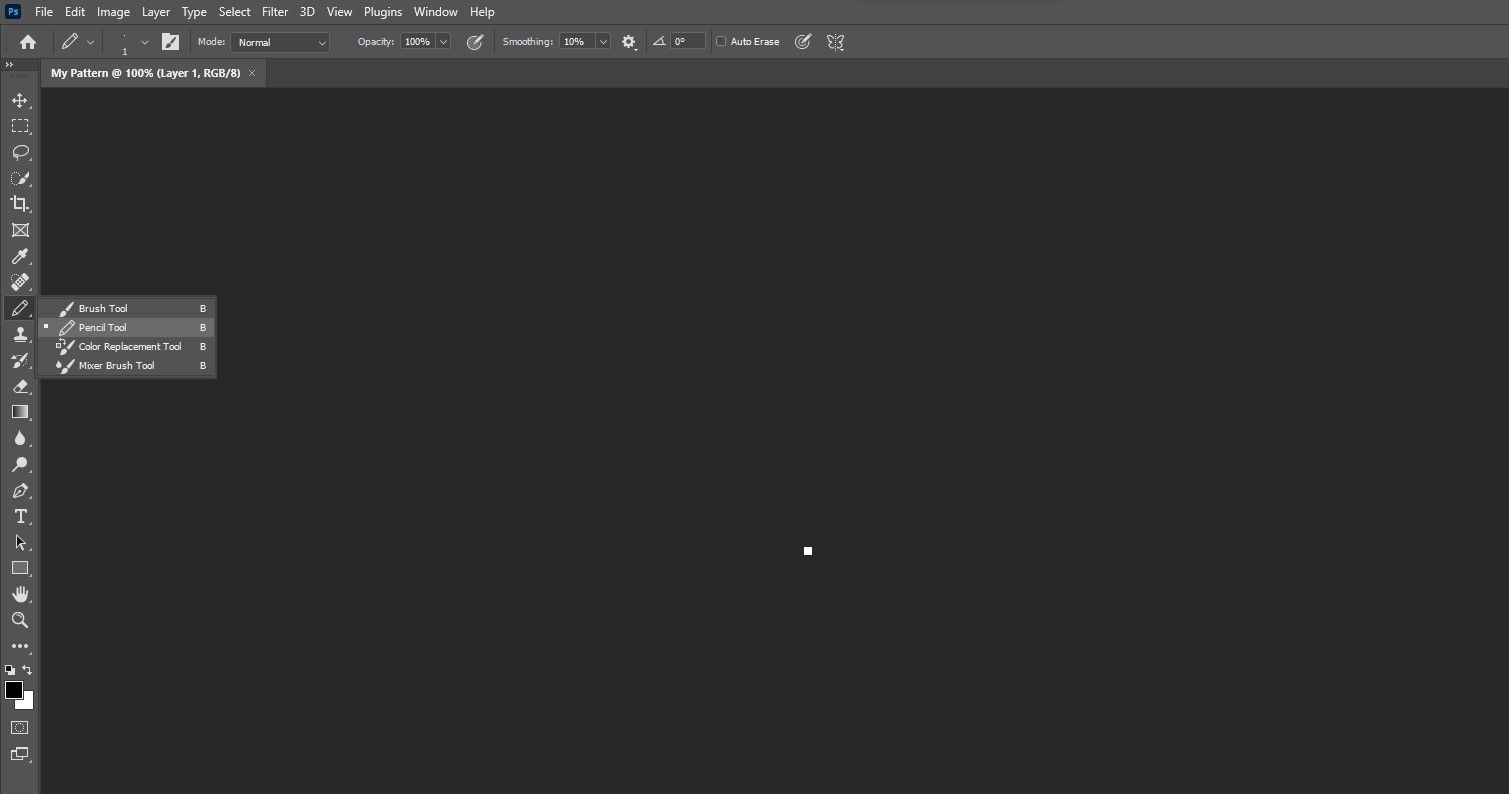Pick the Eyedropper tool
1509x794 pixels.
coord(20,256)
